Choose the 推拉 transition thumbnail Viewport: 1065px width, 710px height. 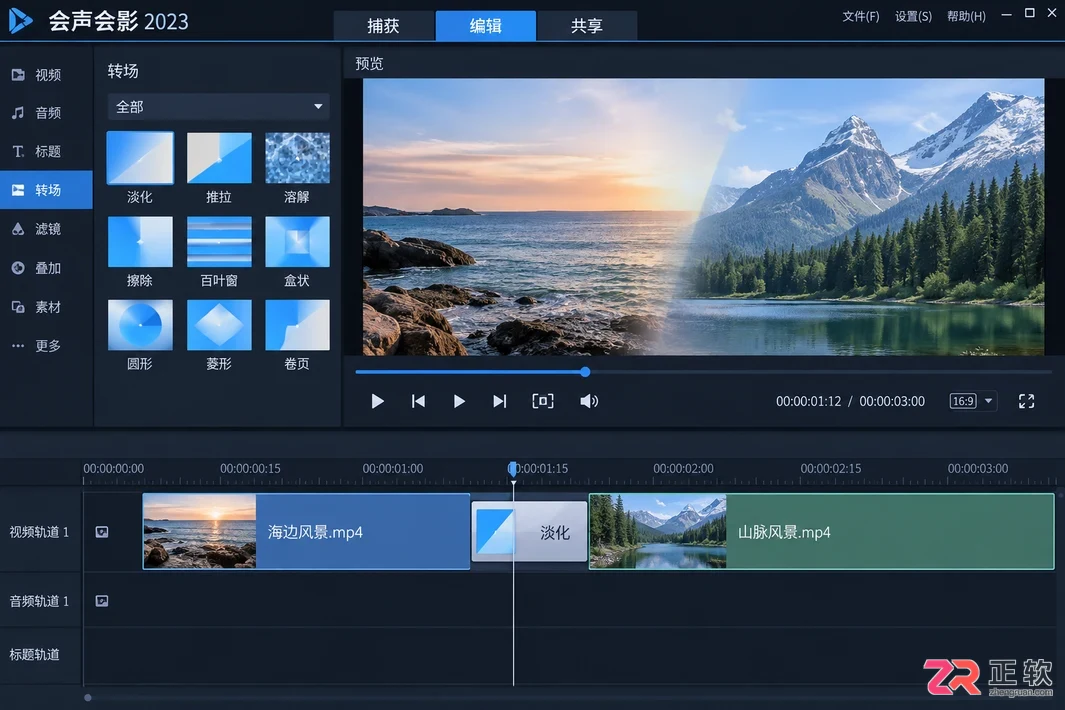(x=219, y=158)
